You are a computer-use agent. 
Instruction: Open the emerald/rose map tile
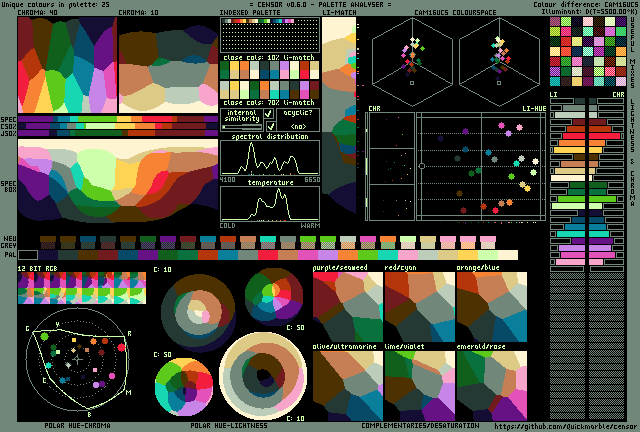[x=491, y=386]
